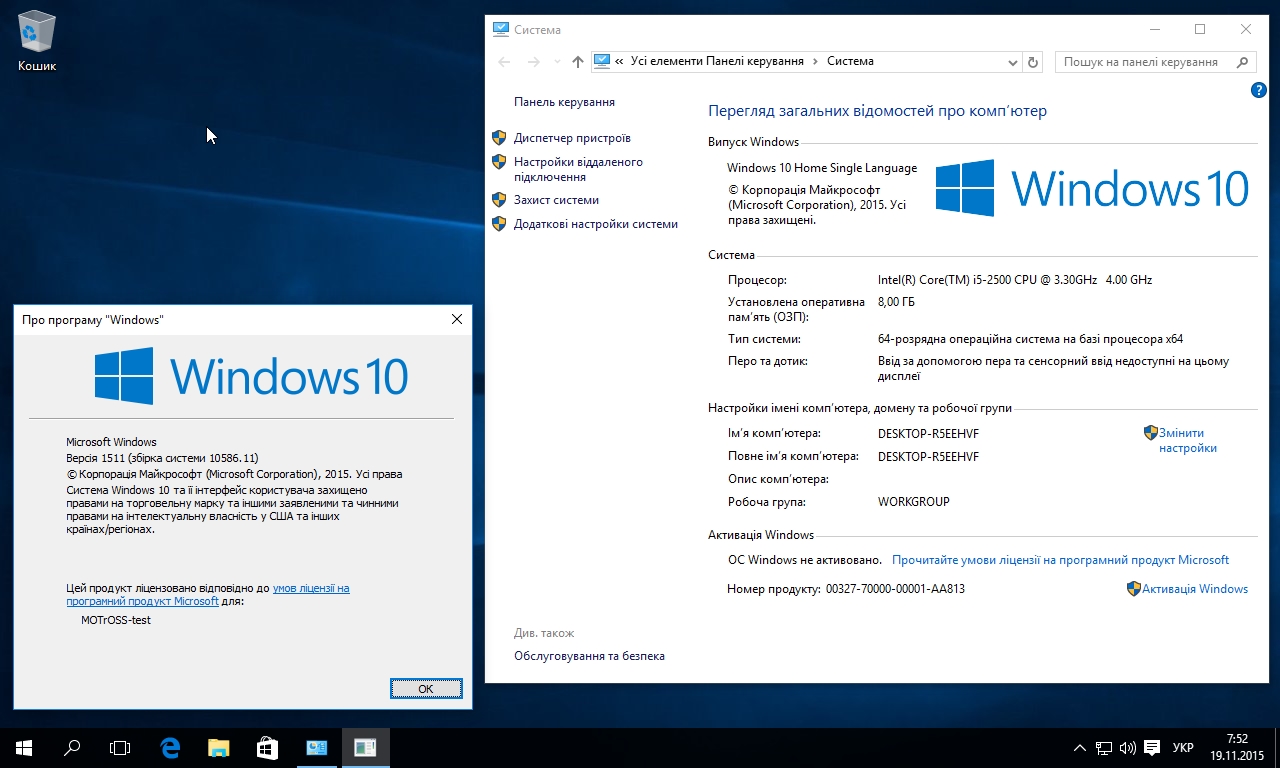Open Windows Store taskbar icon

[x=266, y=747]
